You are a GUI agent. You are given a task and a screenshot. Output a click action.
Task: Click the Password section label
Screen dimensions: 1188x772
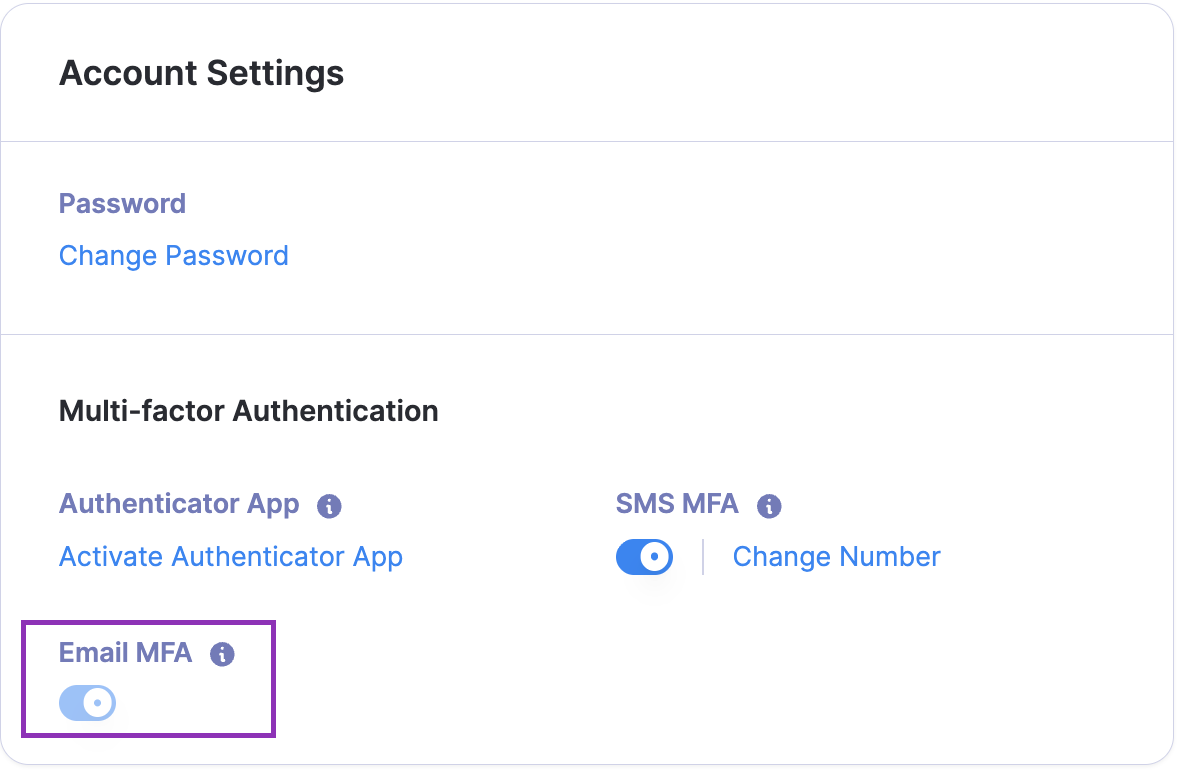tap(122, 204)
